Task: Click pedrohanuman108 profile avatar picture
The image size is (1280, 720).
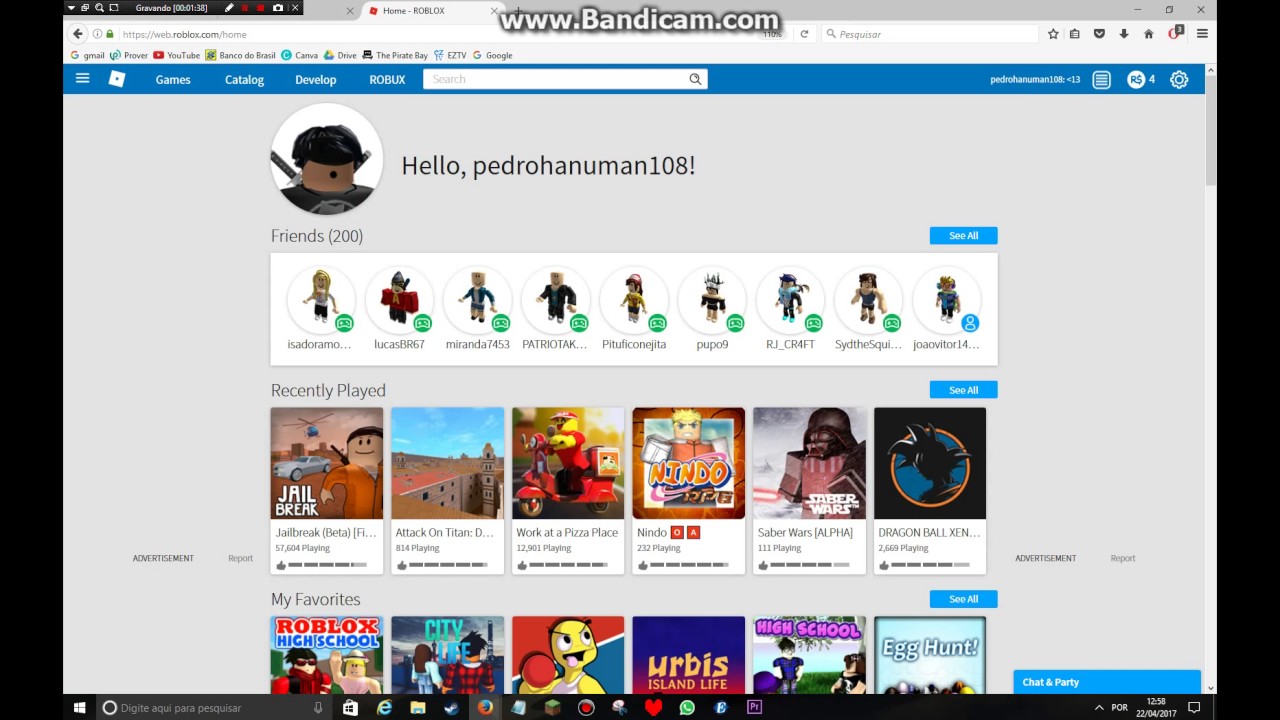Action: tap(327, 159)
